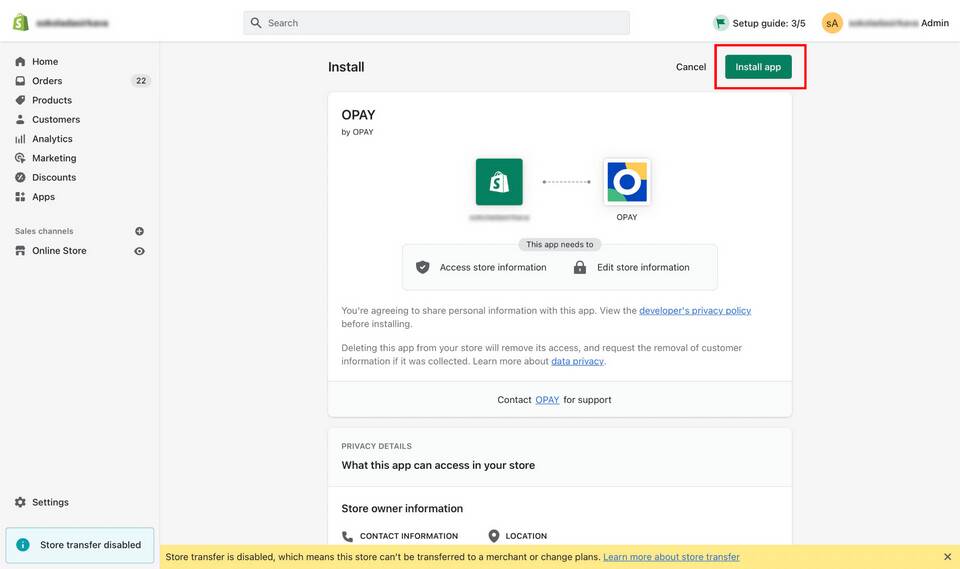Click the Analytics bar chart icon
Viewport: 960px width, 569px height.
coord(20,138)
